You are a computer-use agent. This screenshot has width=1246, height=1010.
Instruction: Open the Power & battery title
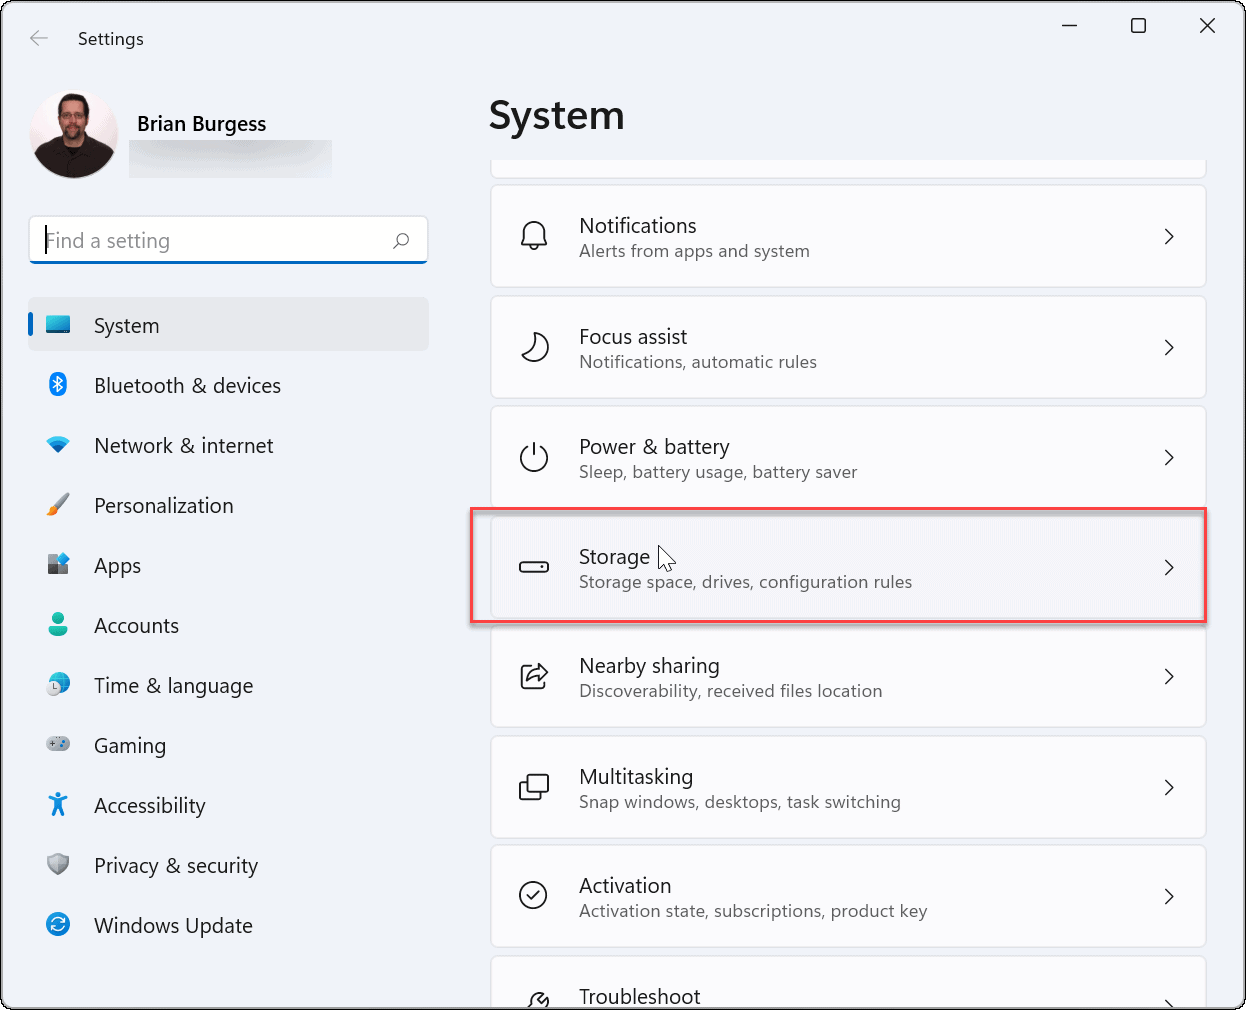coord(654,447)
